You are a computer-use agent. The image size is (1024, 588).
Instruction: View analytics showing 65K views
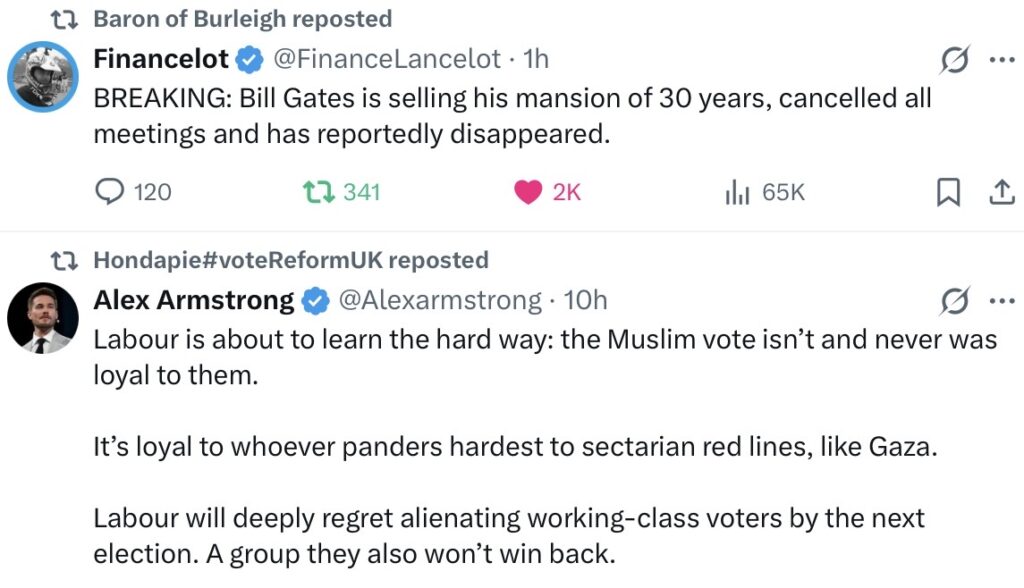coord(737,191)
